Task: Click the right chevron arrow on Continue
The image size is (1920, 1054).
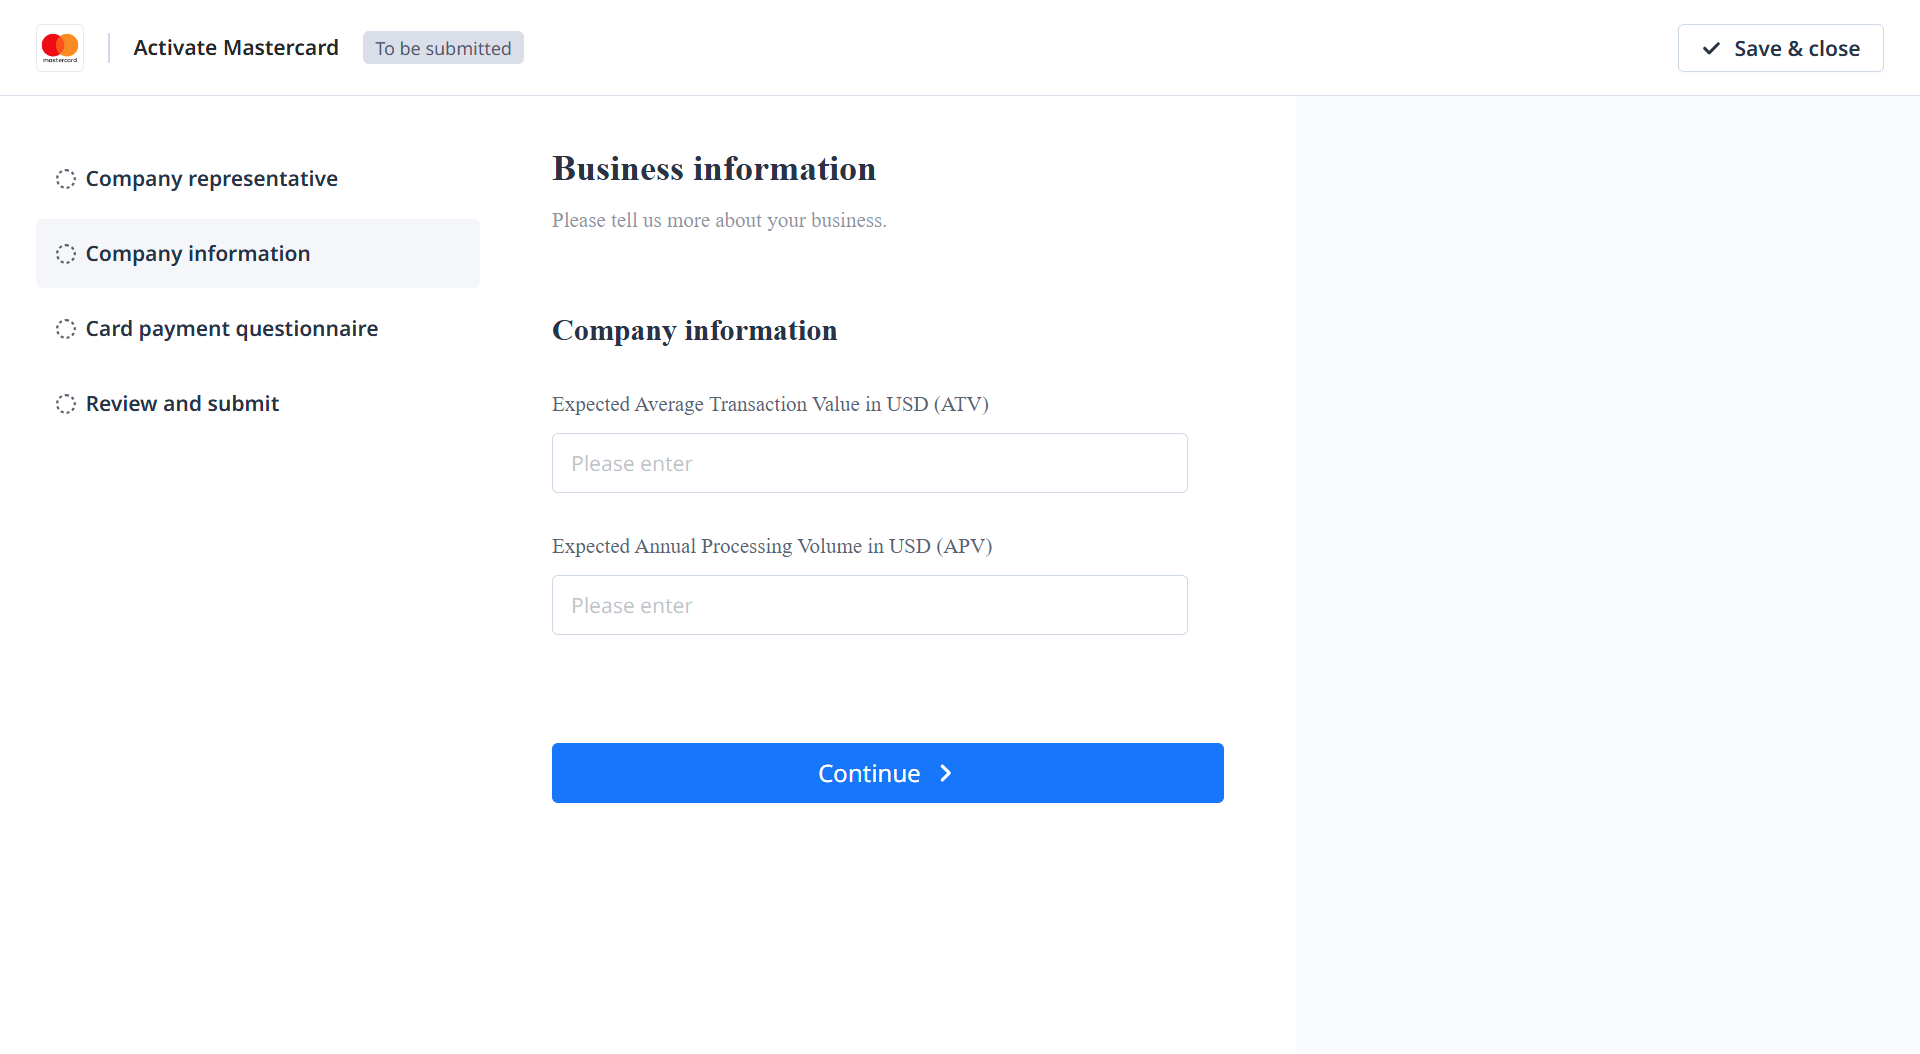Action: click(x=946, y=773)
